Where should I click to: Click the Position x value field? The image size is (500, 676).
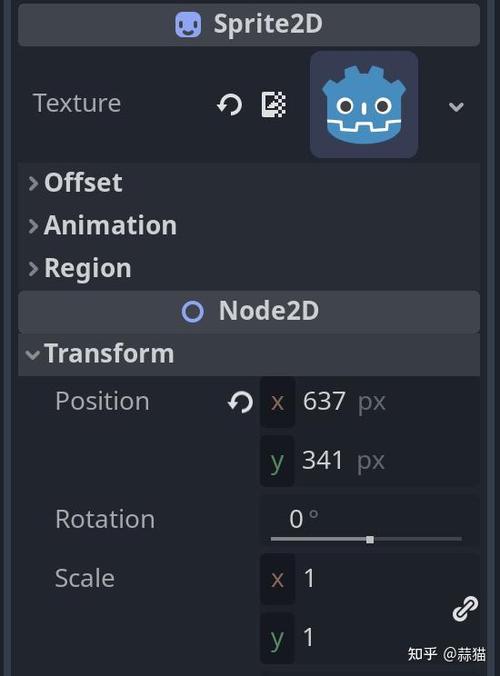point(370,402)
